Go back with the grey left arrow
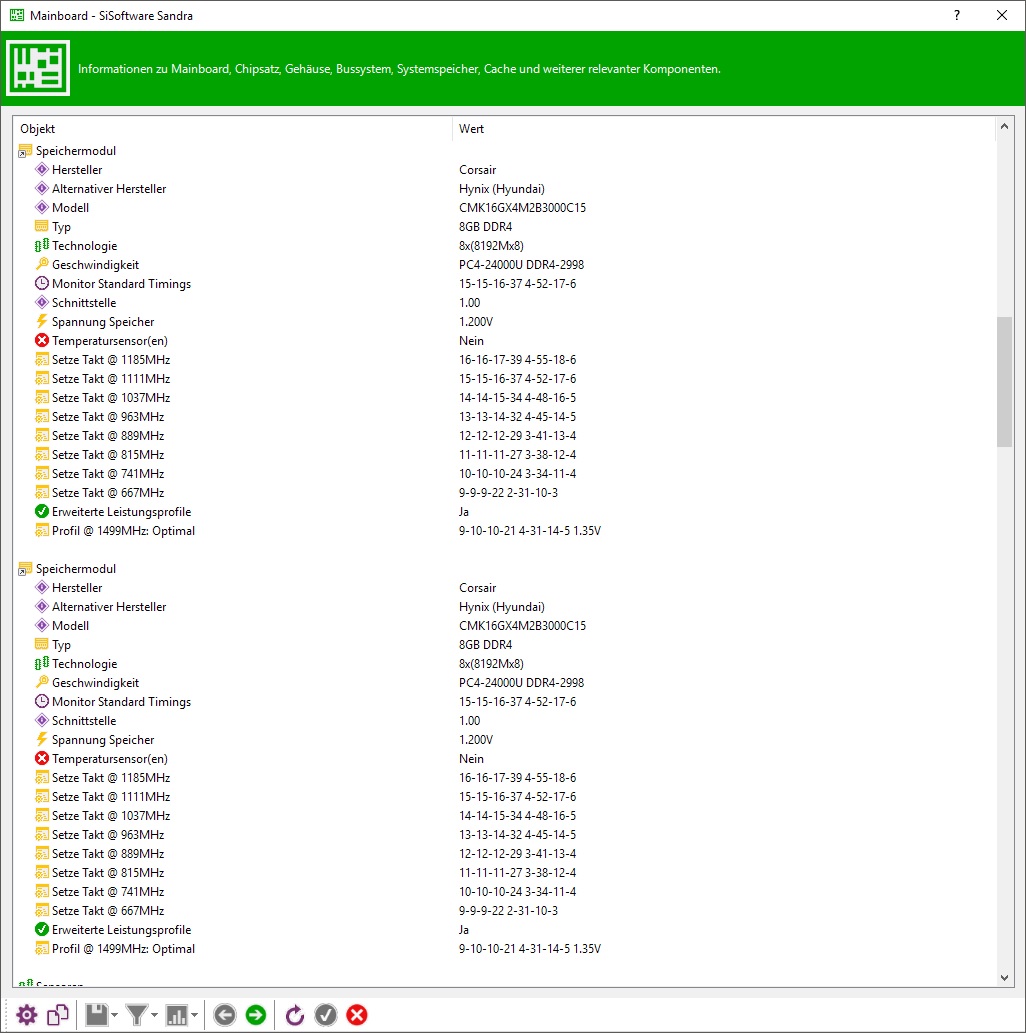 coord(225,1015)
